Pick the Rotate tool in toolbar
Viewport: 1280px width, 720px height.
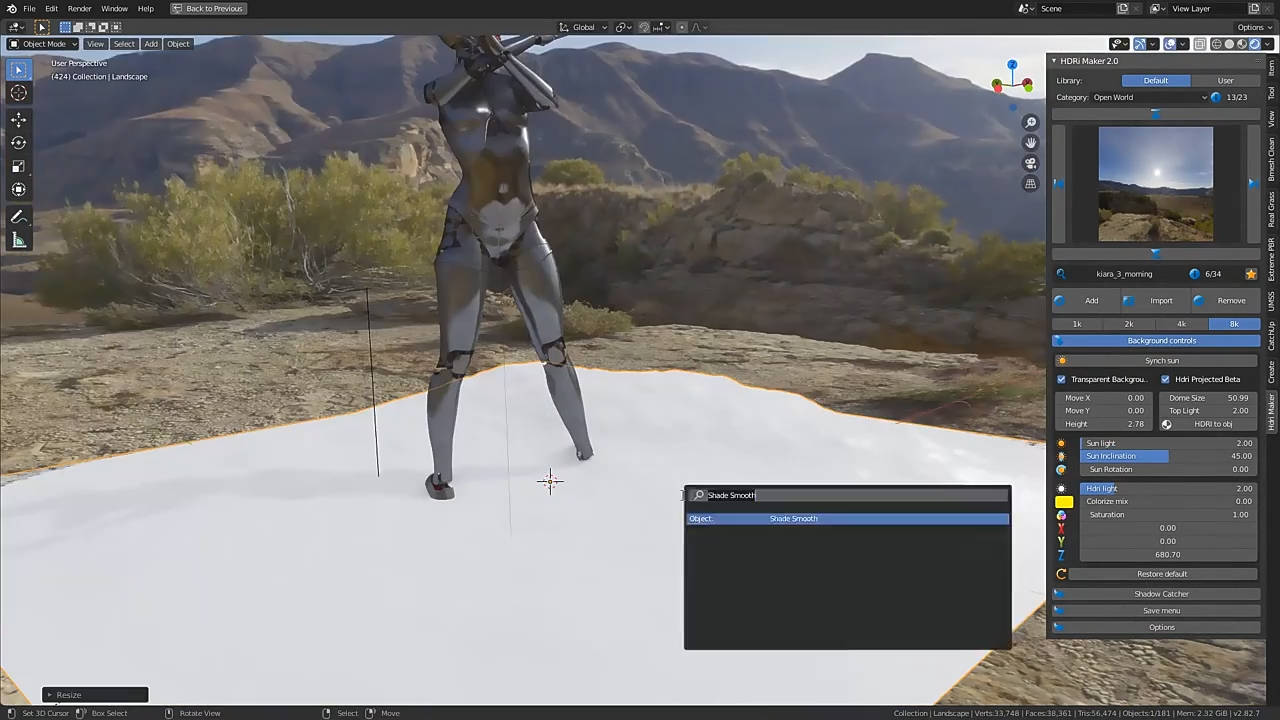19,143
